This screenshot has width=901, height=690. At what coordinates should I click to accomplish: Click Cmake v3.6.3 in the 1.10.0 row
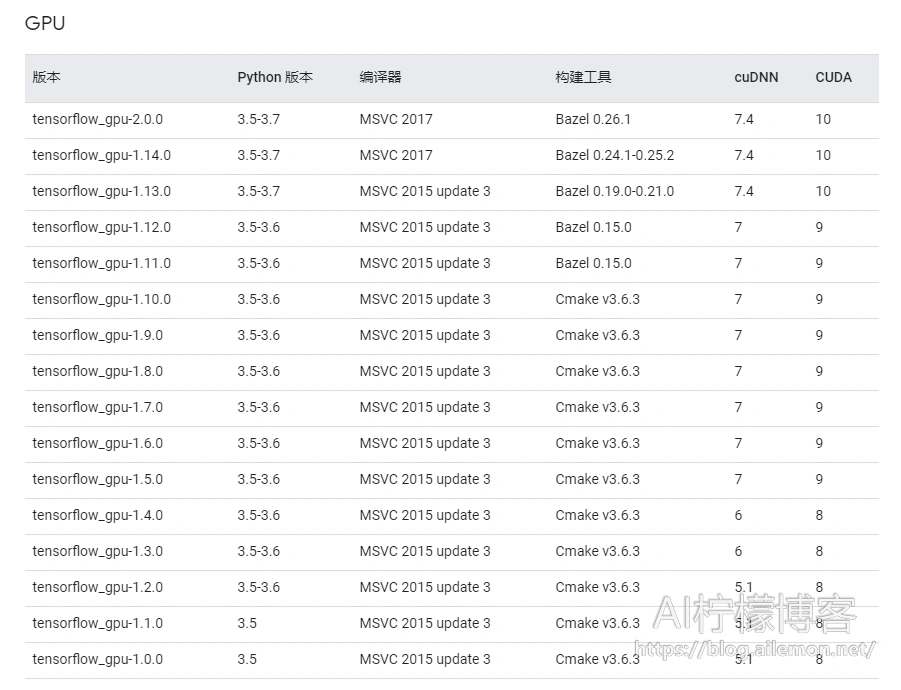coord(598,299)
